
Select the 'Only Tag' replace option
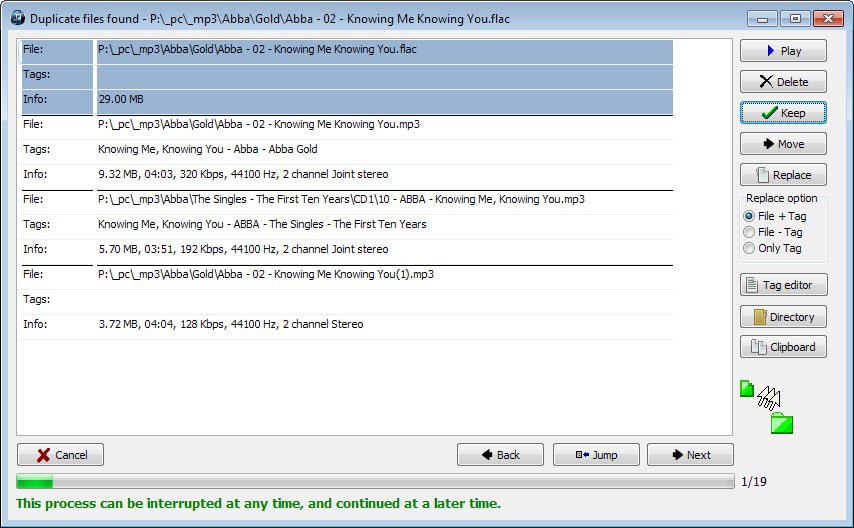749,248
